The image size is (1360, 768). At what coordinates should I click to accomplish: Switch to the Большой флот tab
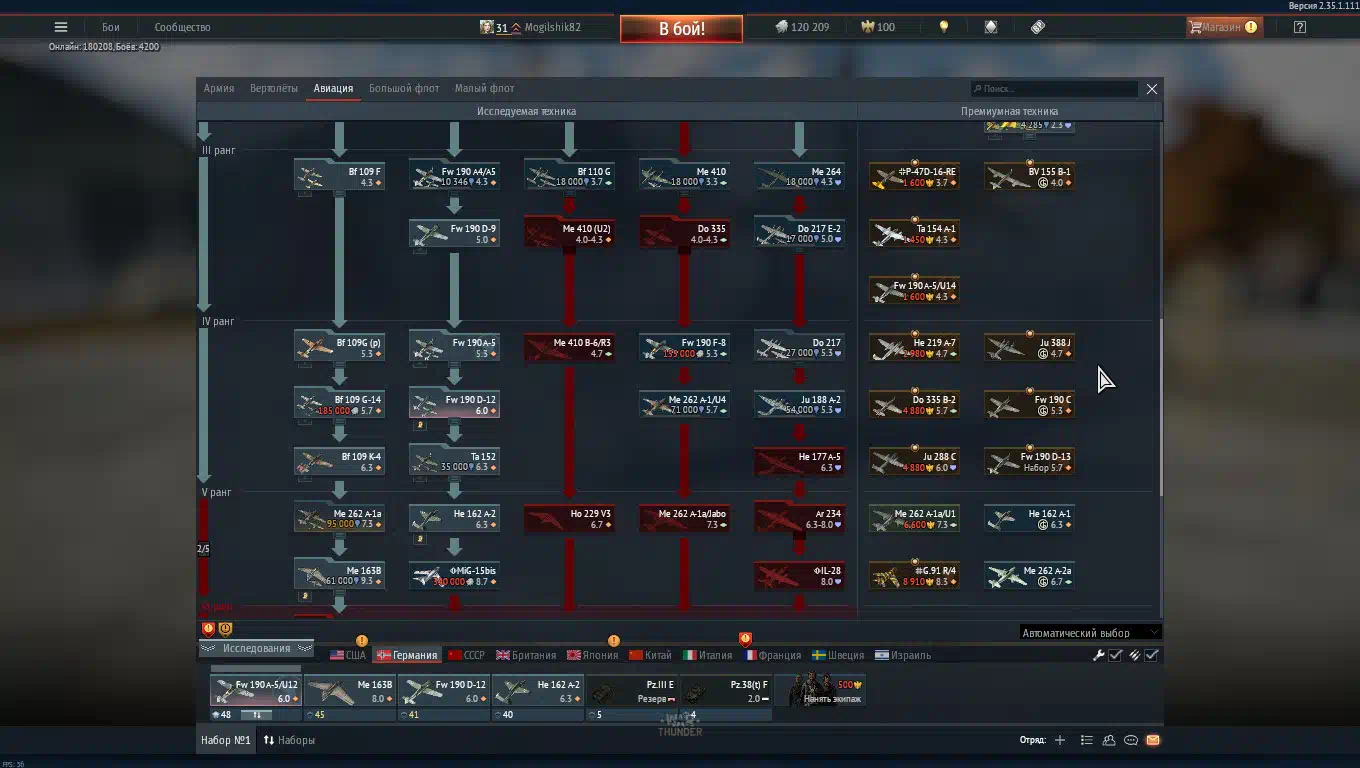pyautogui.click(x=404, y=88)
